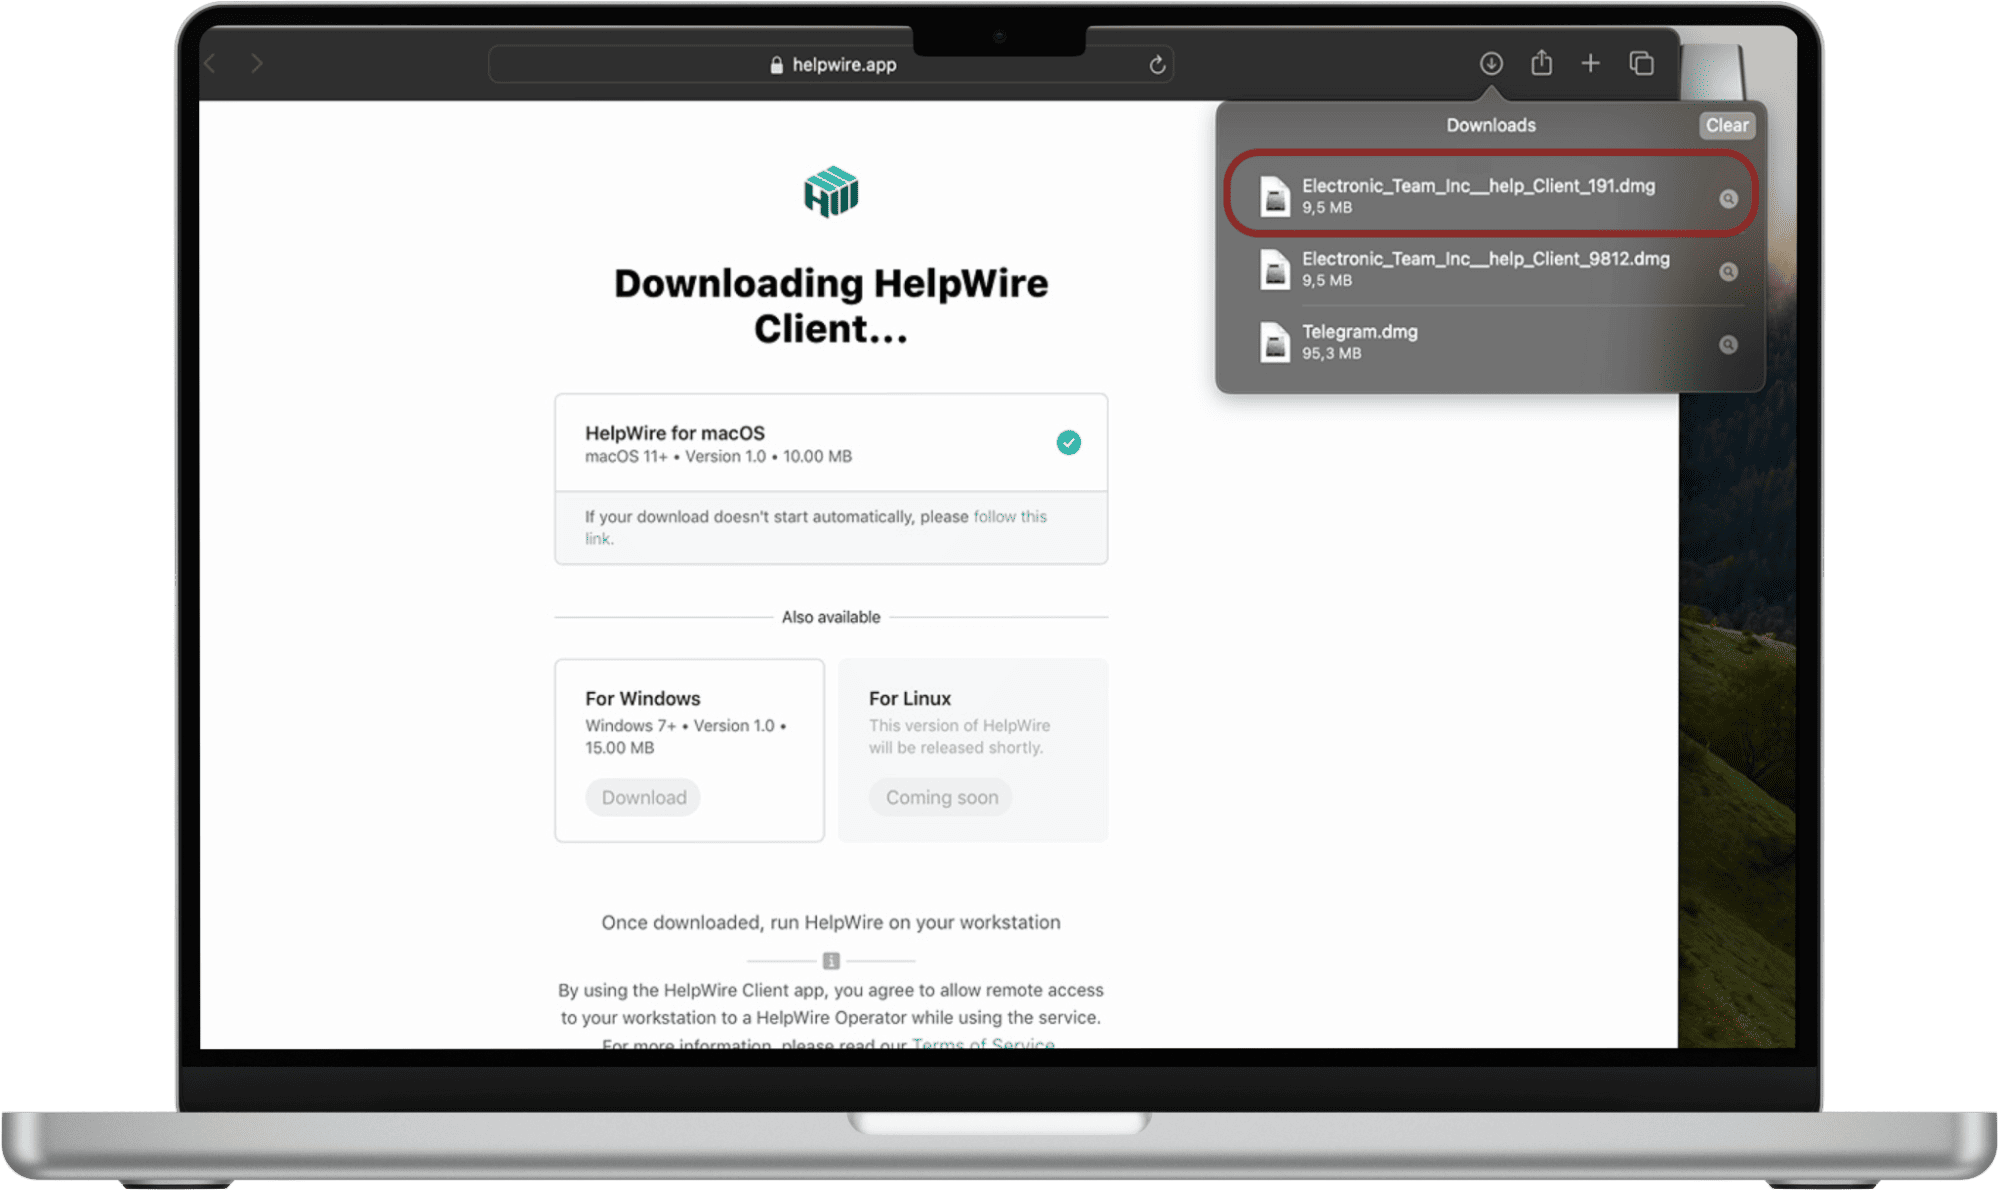The height and width of the screenshot is (1190, 1999).
Task: Click For Linux card heading
Action: (909, 698)
